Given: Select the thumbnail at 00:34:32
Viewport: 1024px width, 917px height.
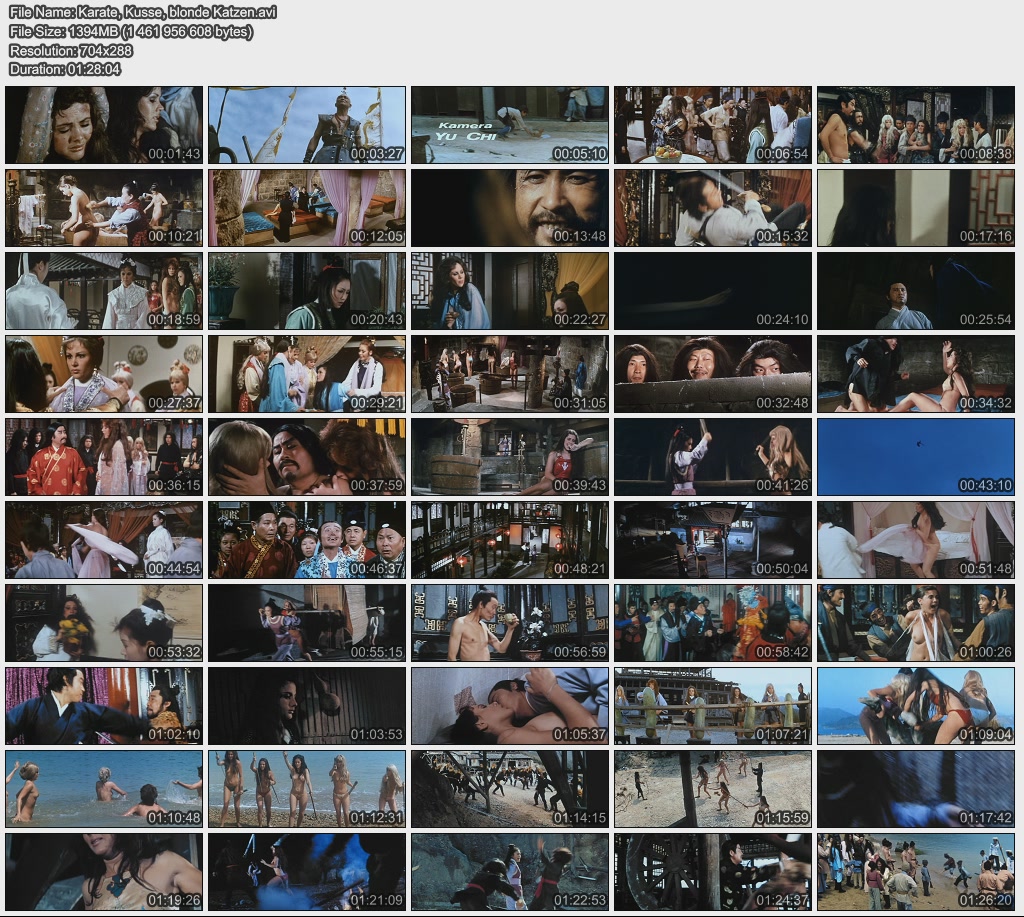Looking at the screenshot, I should coord(916,374).
